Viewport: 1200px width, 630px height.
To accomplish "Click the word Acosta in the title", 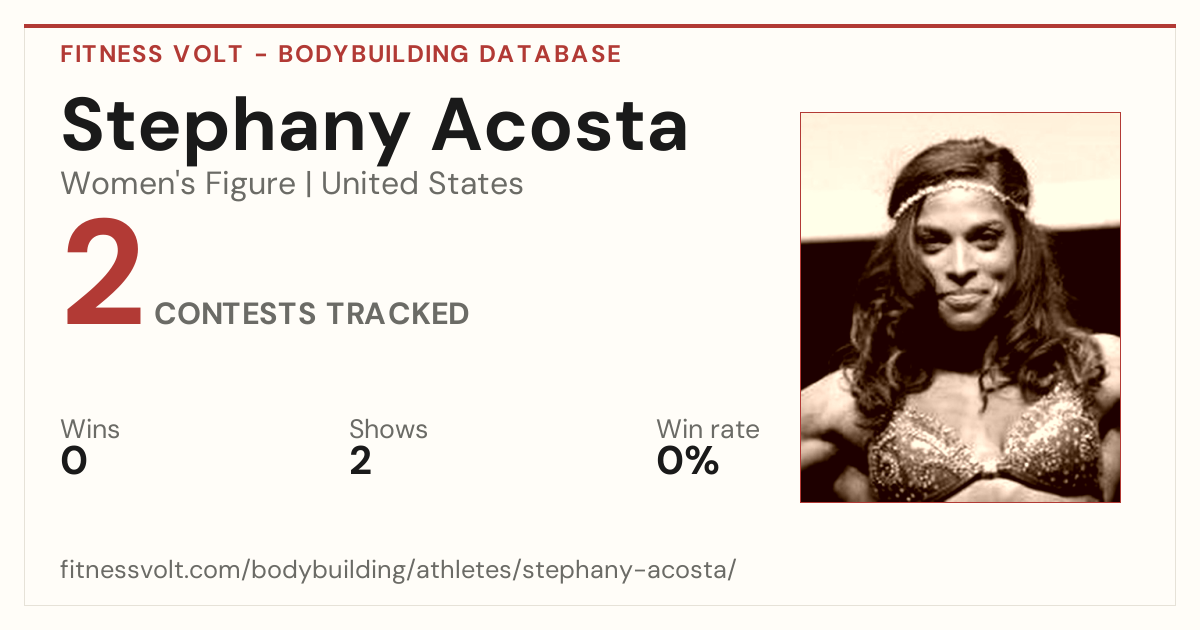I will click(560, 126).
